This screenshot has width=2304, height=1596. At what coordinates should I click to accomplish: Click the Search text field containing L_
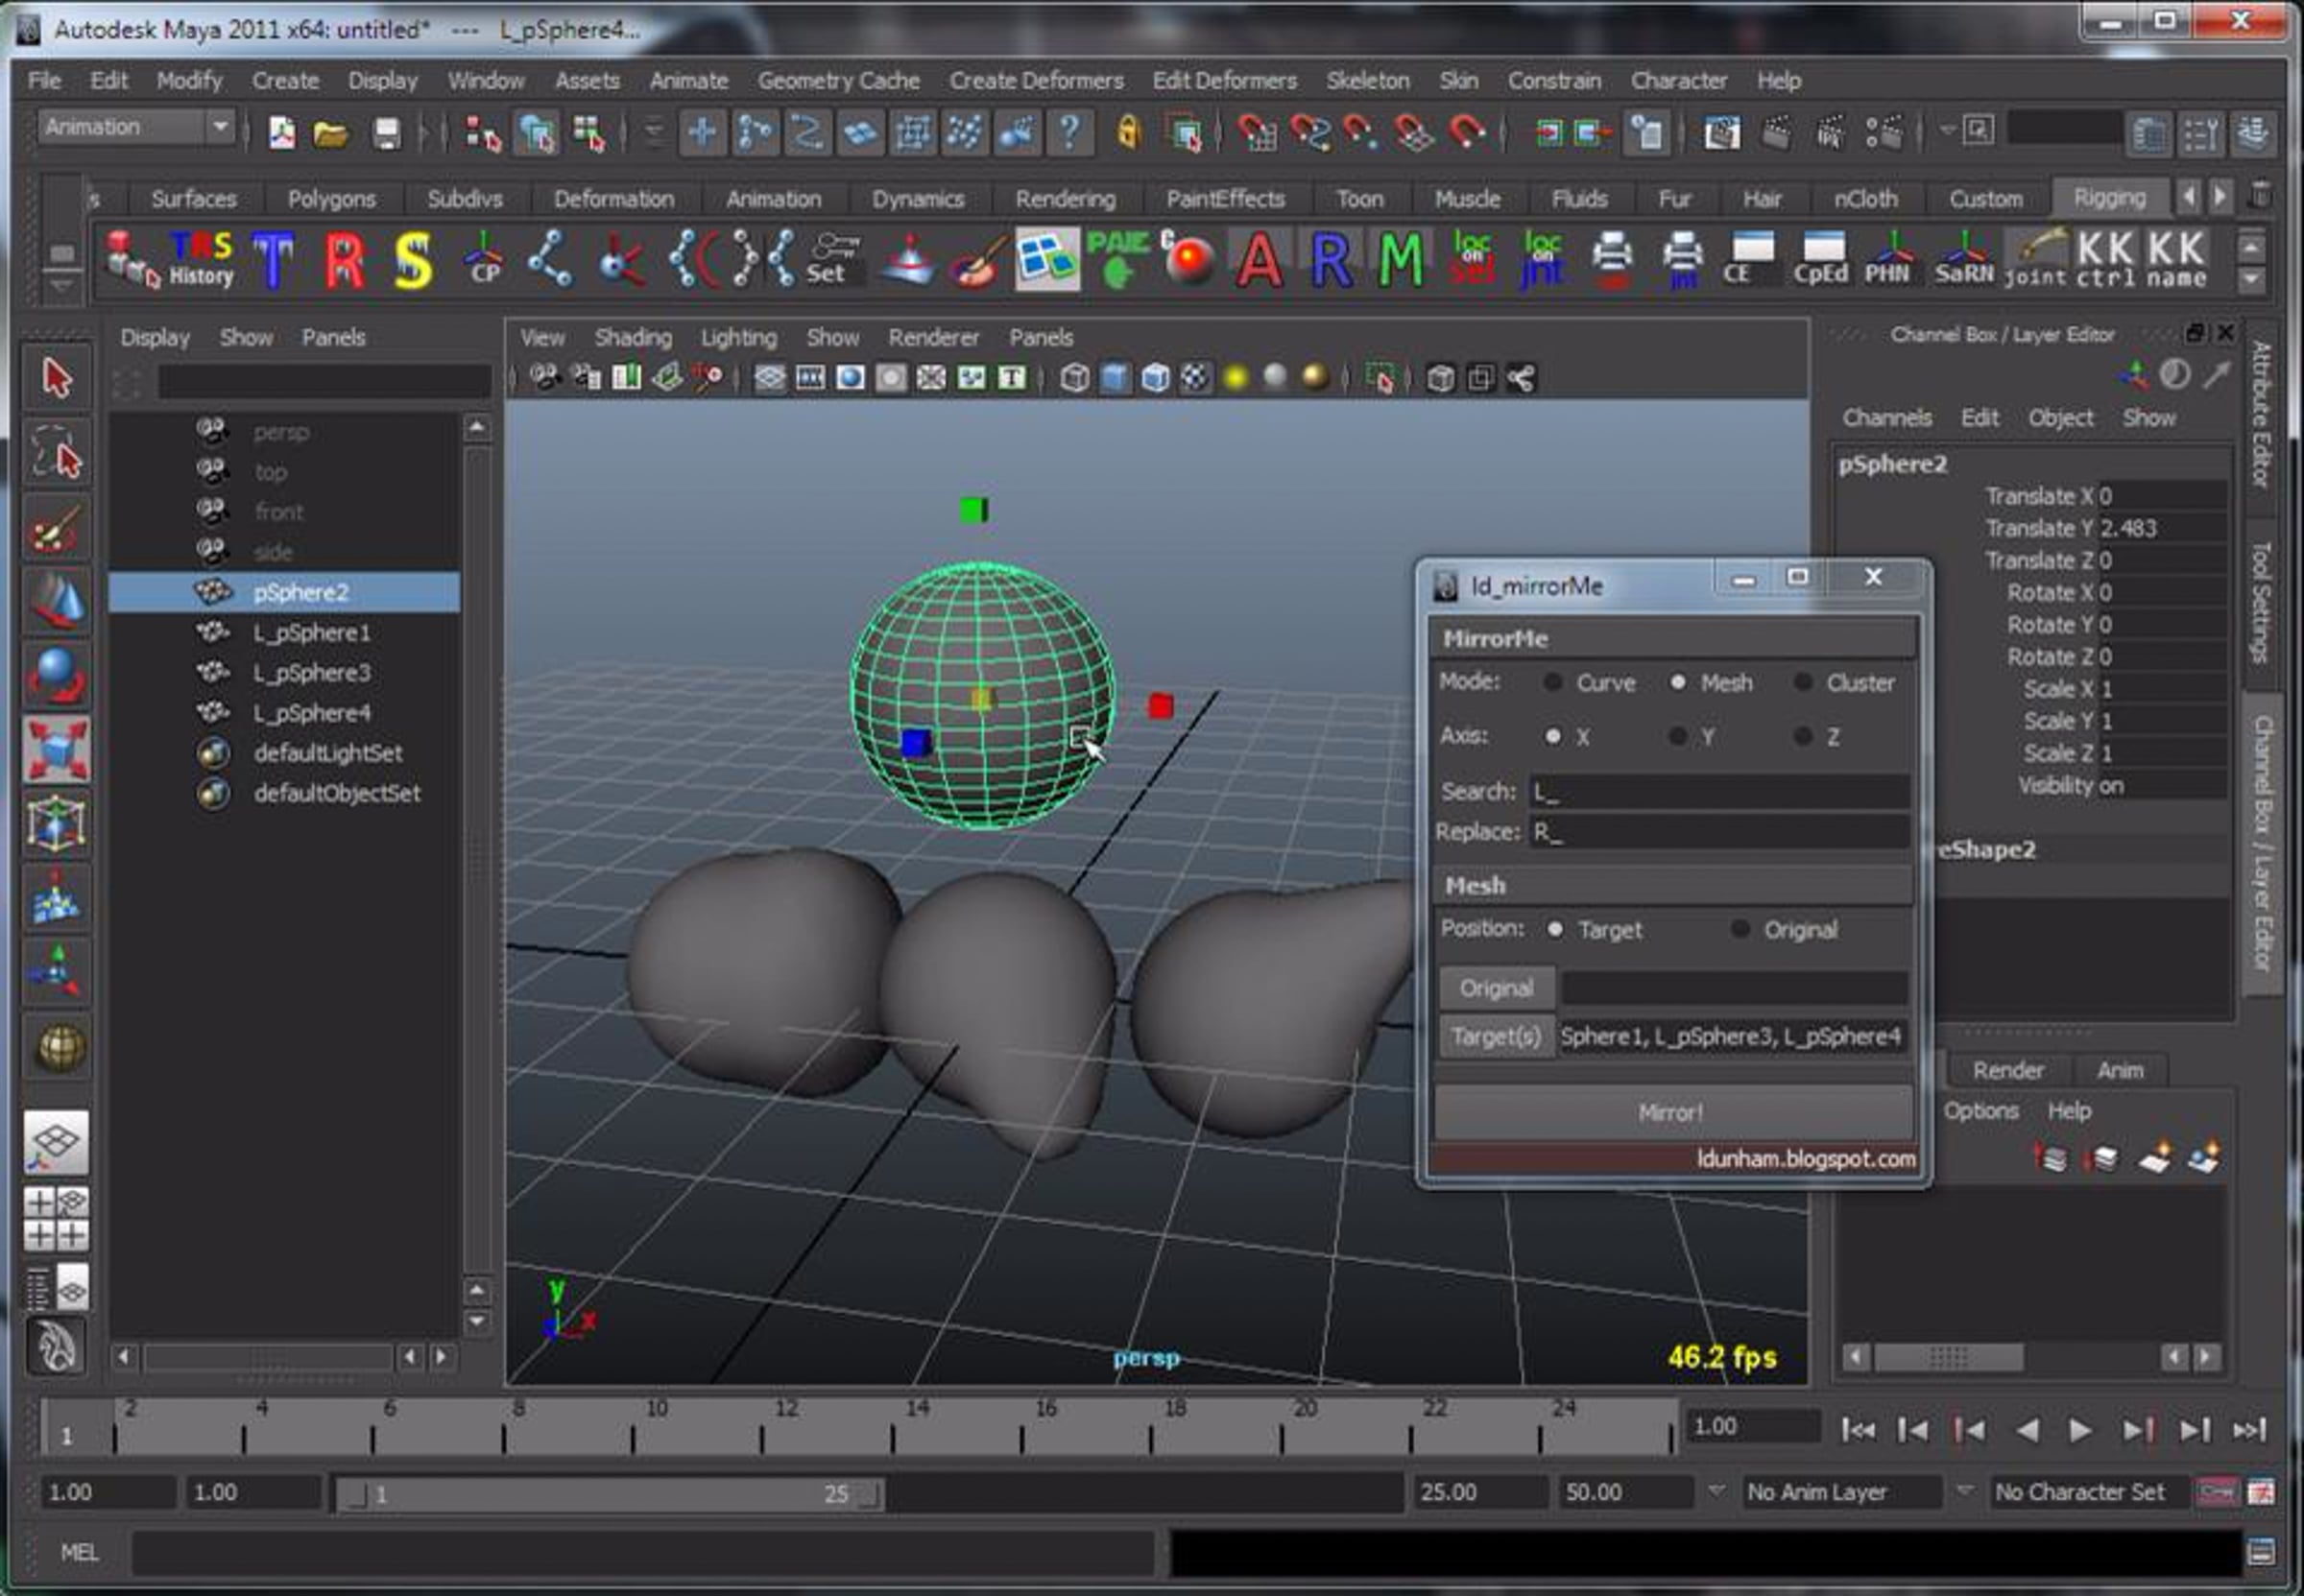pyautogui.click(x=1719, y=792)
